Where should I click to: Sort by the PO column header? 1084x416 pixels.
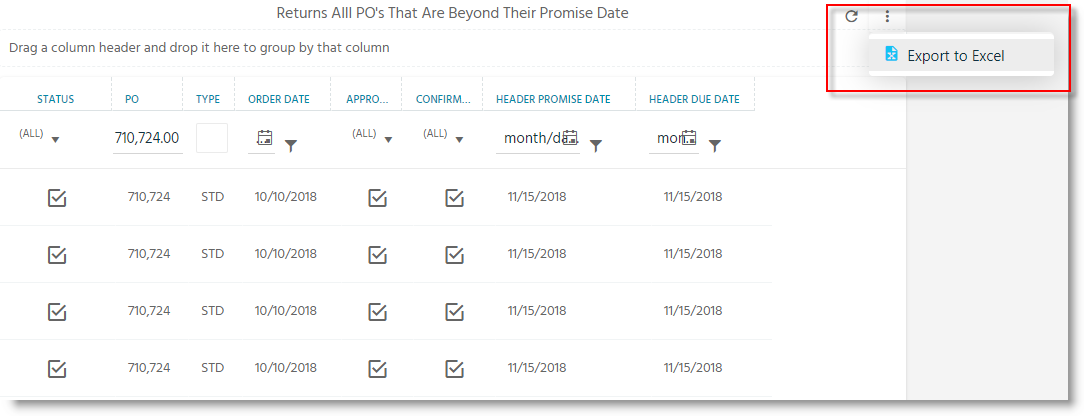click(132, 99)
